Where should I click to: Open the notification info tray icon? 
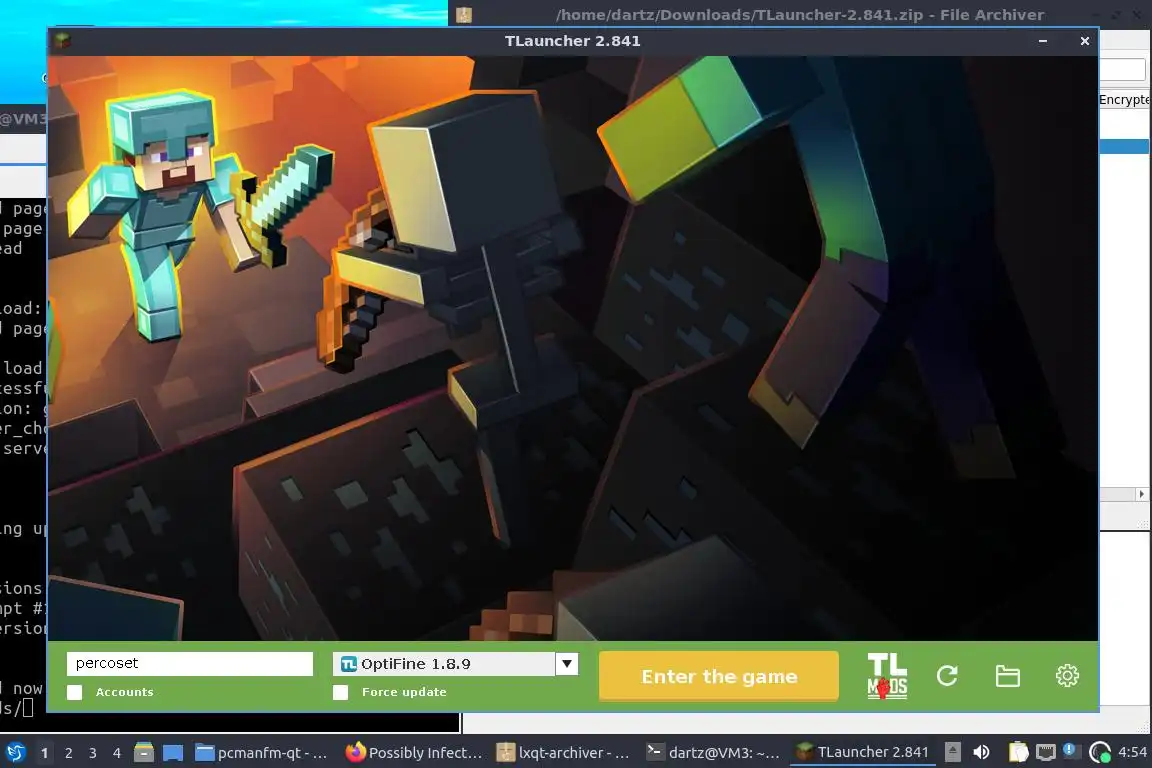(x=1070, y=750)
